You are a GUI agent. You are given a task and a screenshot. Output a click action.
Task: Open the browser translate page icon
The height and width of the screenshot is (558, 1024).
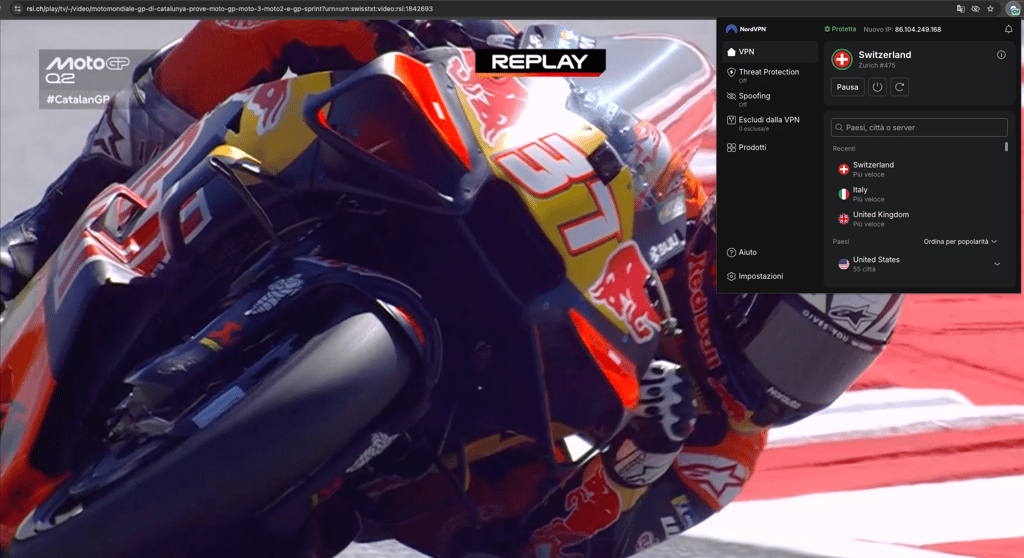961,8
